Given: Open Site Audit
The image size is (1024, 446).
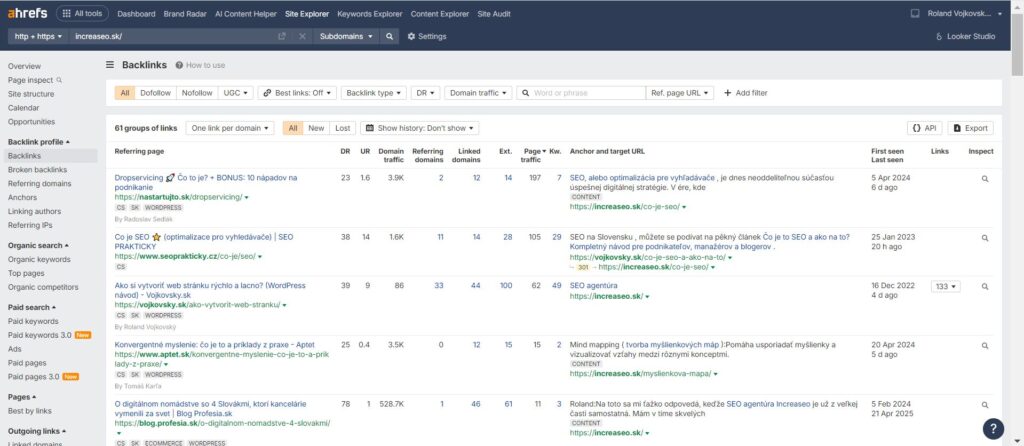Looking at the screenshot, I should (x=494, y=14).
